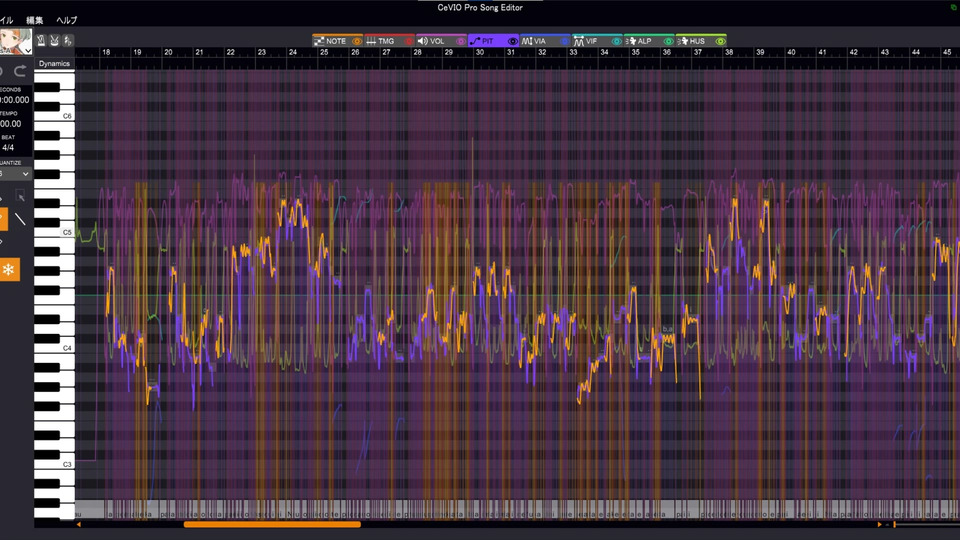This screenshot has height=540, width=960.
Task: Click the first metronome icon in the top toolbar
Action: click(x=42, y=41)
